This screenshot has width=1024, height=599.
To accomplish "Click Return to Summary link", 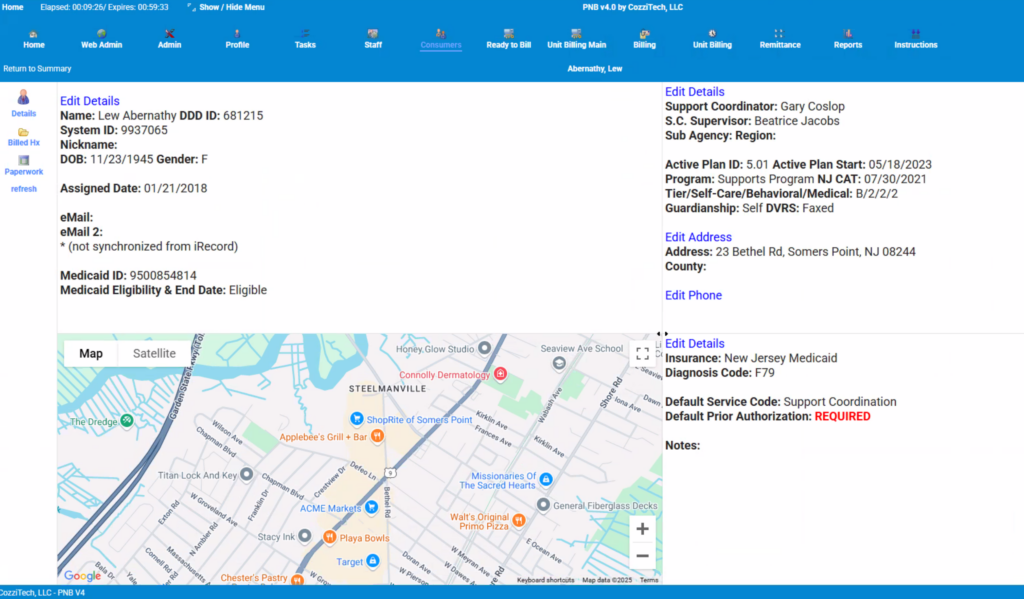I will coord(37,68).
